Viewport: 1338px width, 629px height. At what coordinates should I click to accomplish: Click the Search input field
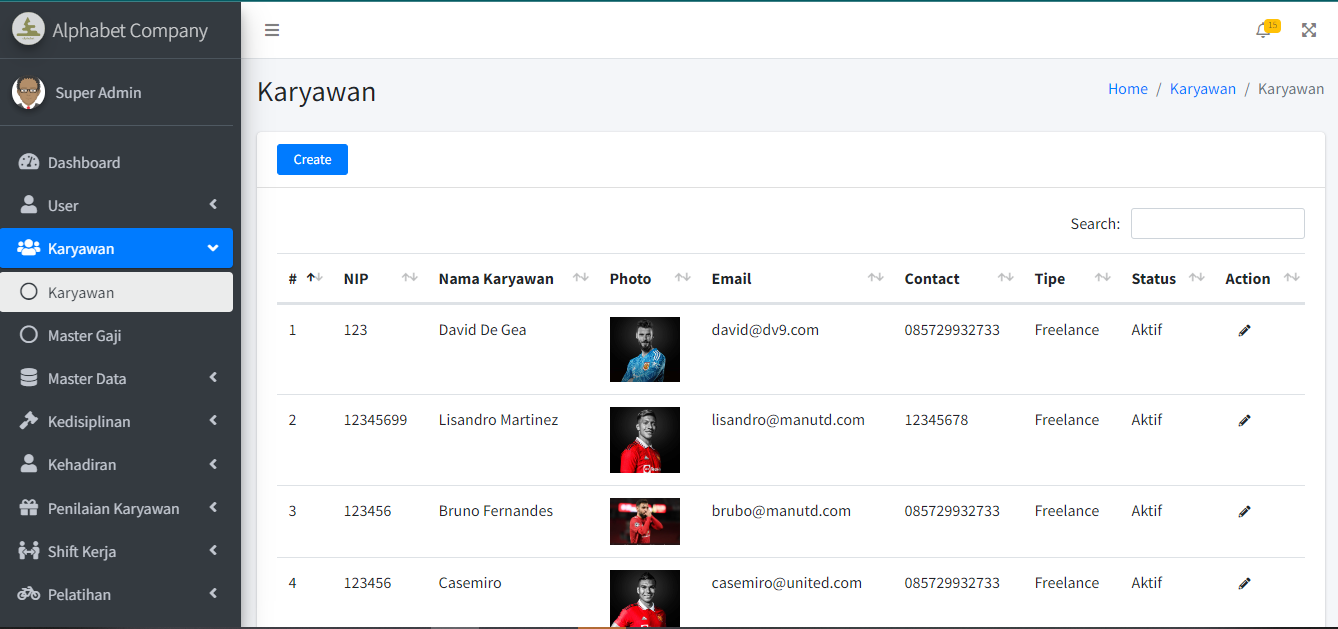coord(1217,224)
